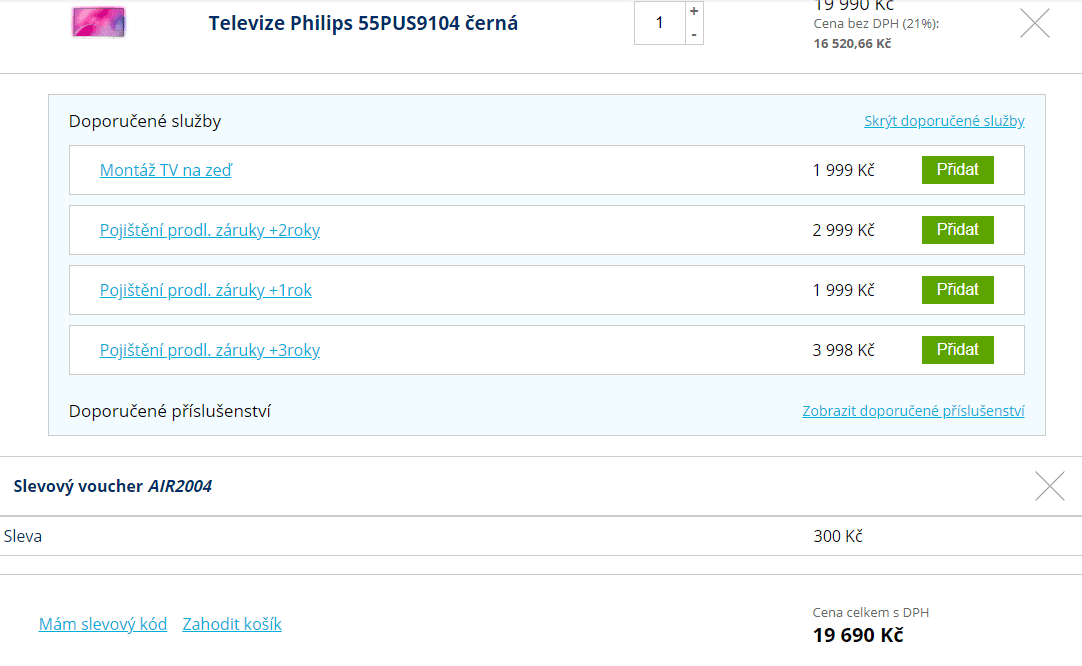Click the Sleva row label
This screenshot has width=1082, height=666.
[23, 536]
